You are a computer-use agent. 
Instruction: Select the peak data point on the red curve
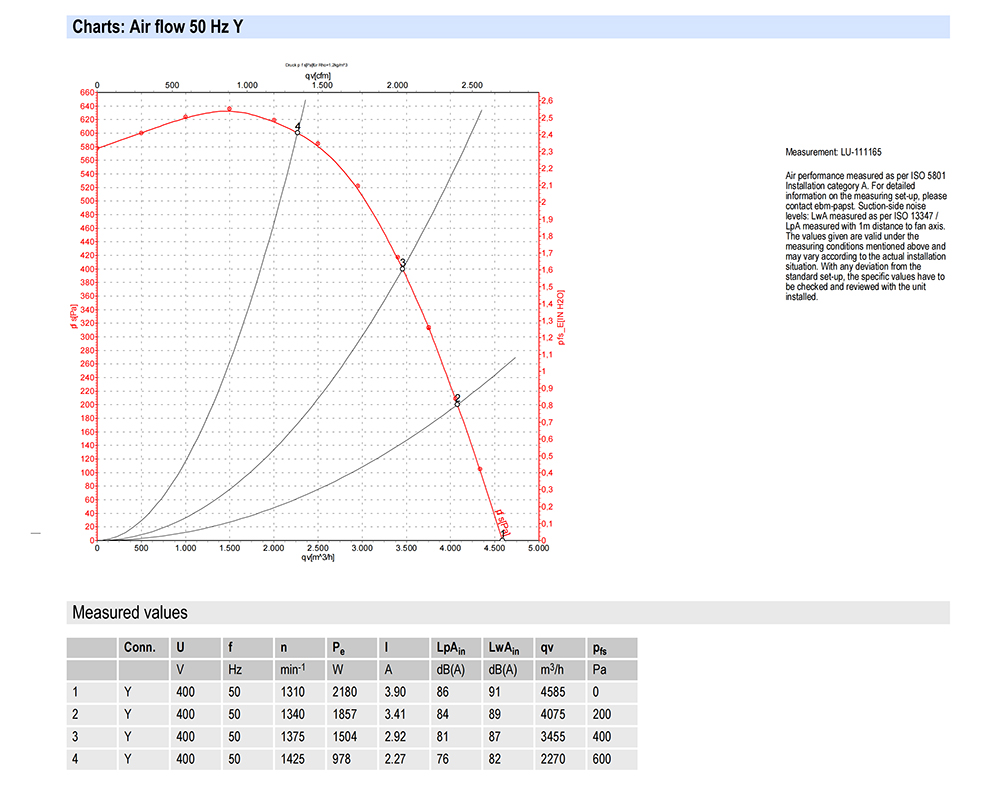(229, 109)
